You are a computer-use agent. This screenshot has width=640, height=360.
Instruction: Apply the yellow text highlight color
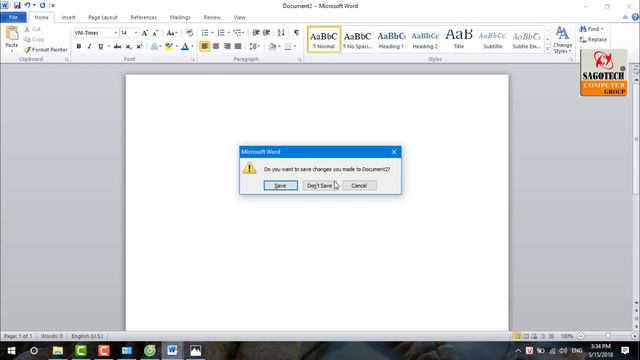(x=169, y=47)
